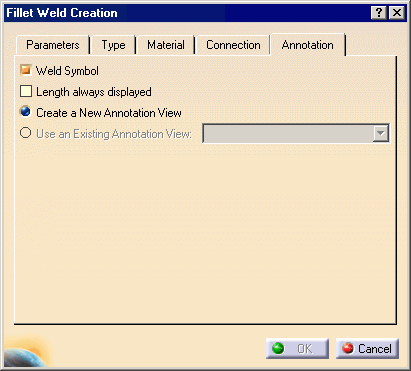Open the Type tab
Image resolution: width=411 pixels, height=371 pixels.
[x=113, y=45]
